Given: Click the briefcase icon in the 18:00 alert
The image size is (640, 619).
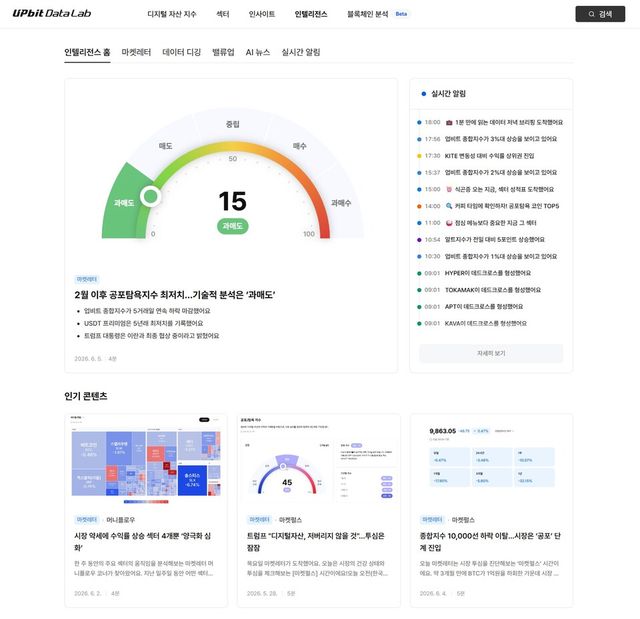Looking at the screenshot, I should click(449, 122).
